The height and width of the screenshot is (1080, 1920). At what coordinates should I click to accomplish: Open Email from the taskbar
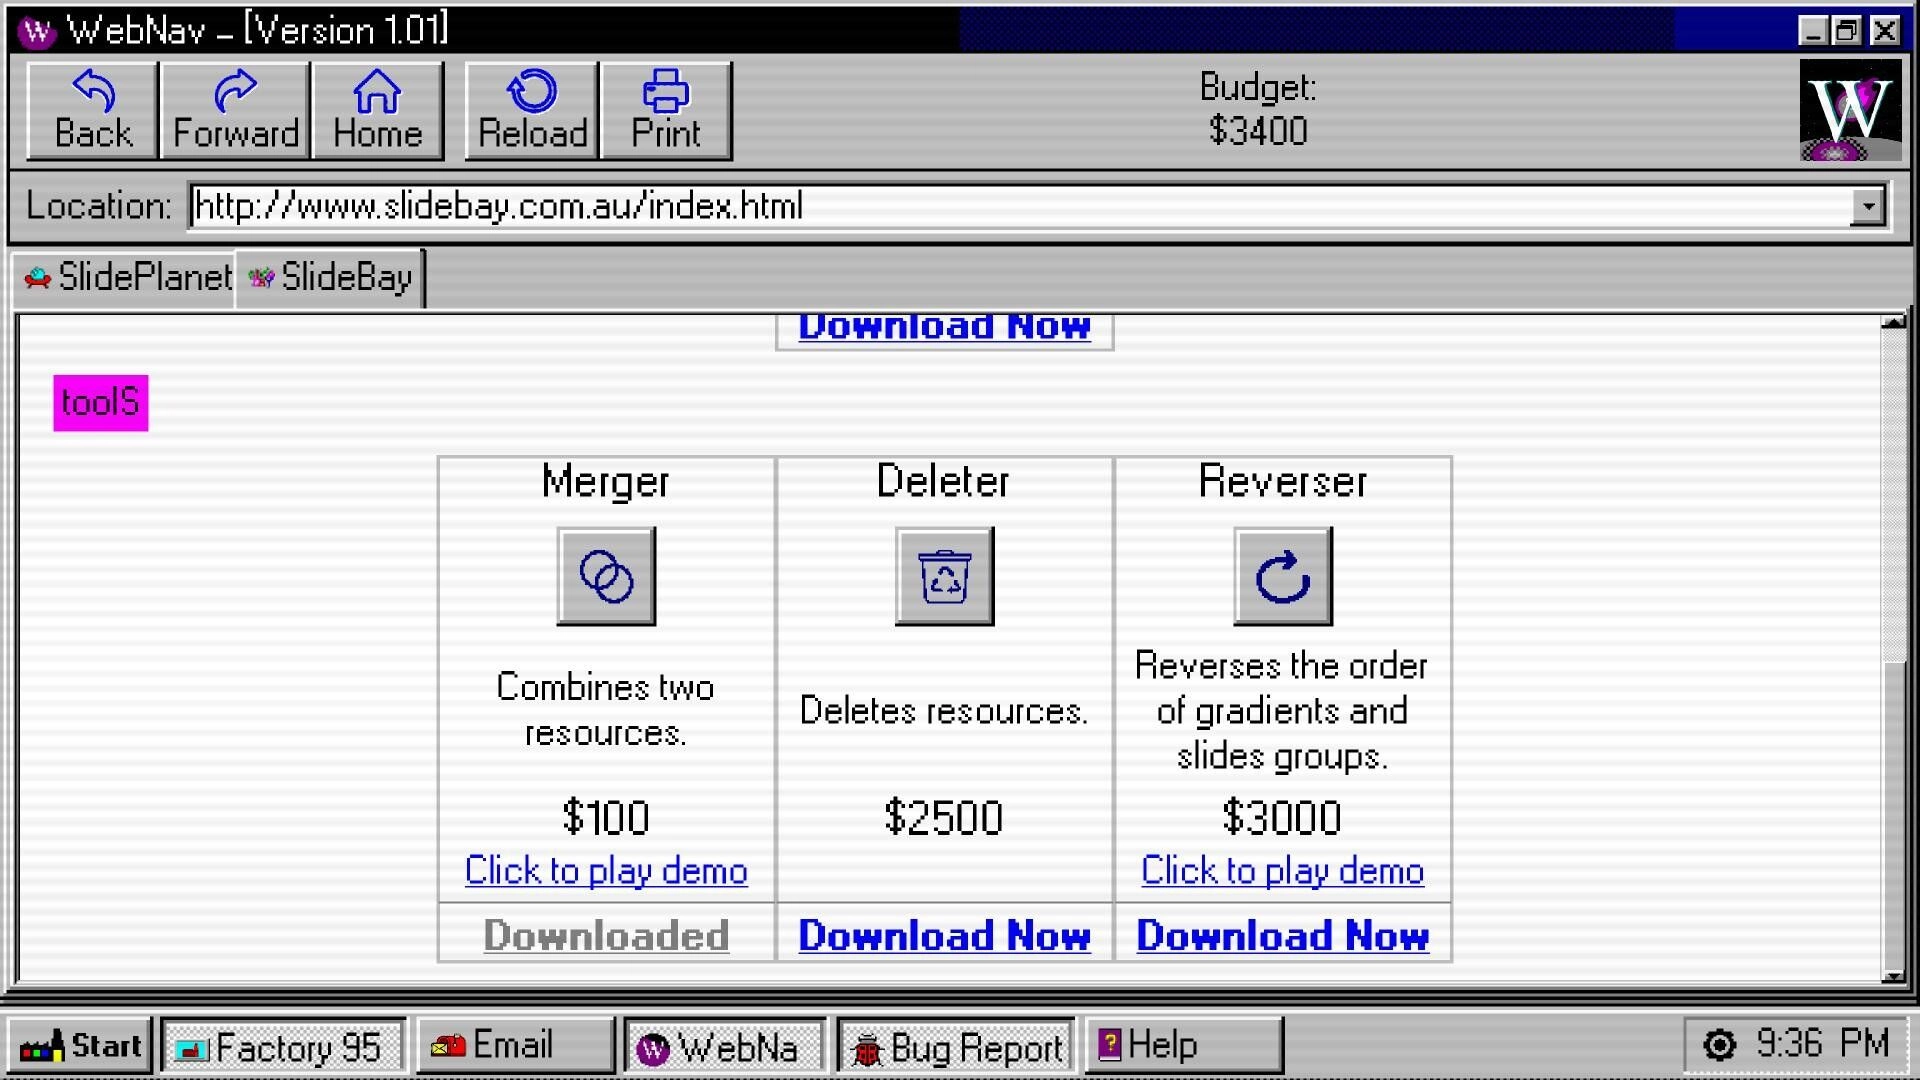[514, 1044]
